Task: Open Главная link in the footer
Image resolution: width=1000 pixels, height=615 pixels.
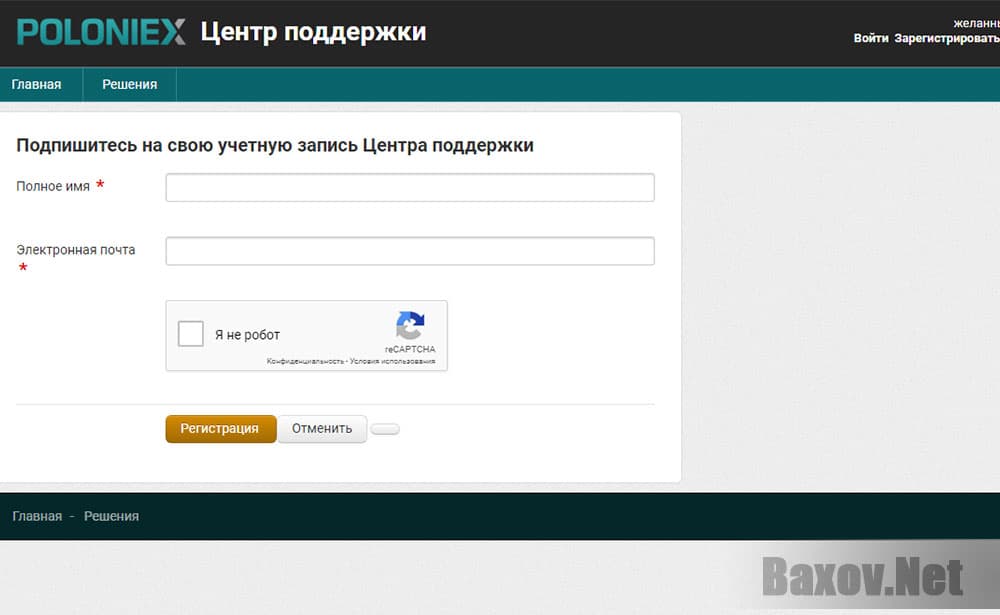Action: (36, 516)
